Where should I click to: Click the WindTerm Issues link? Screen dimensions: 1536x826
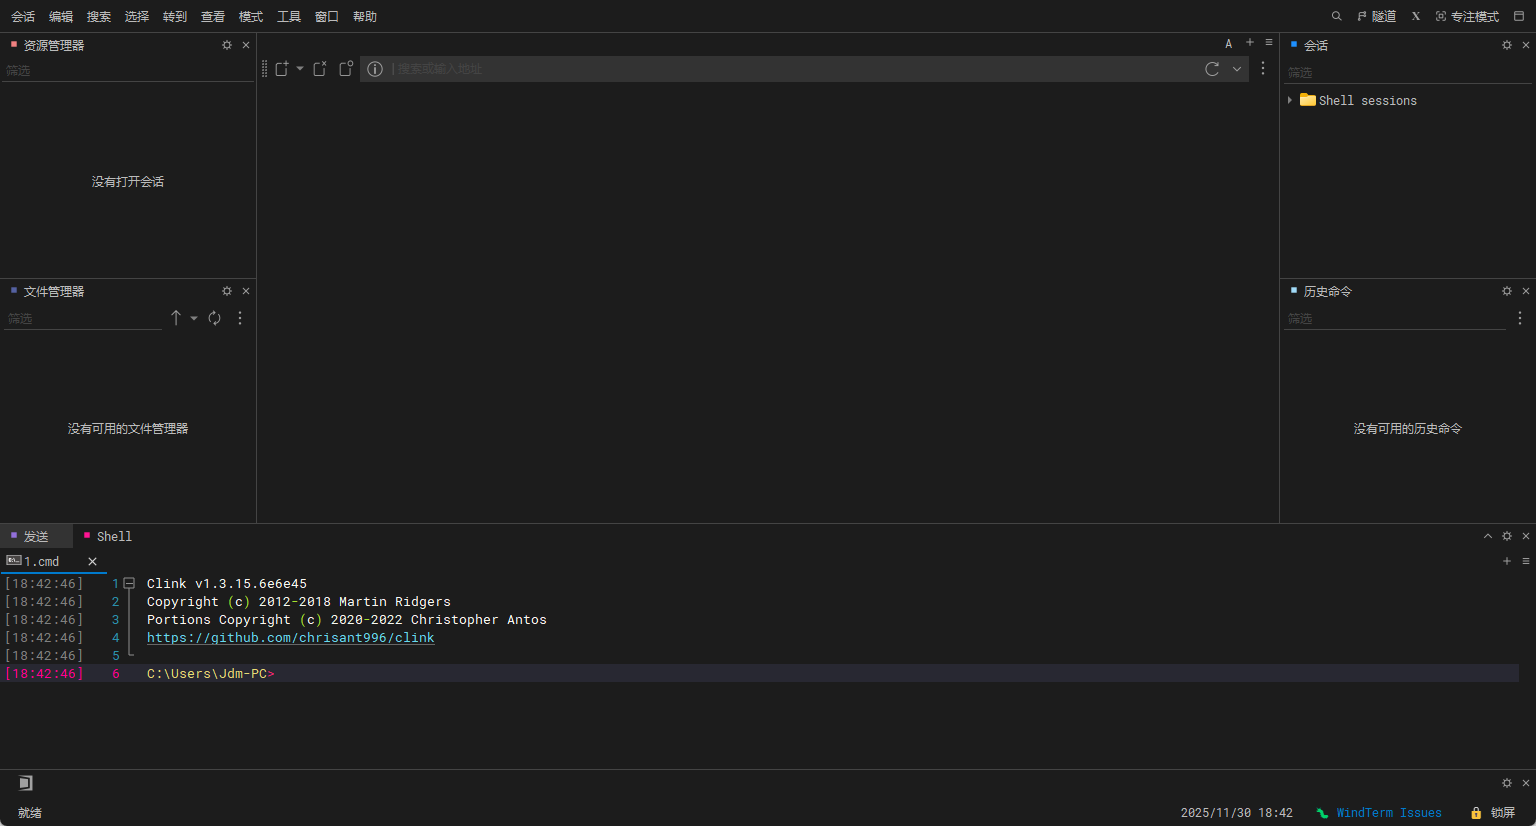point(1388,813)
